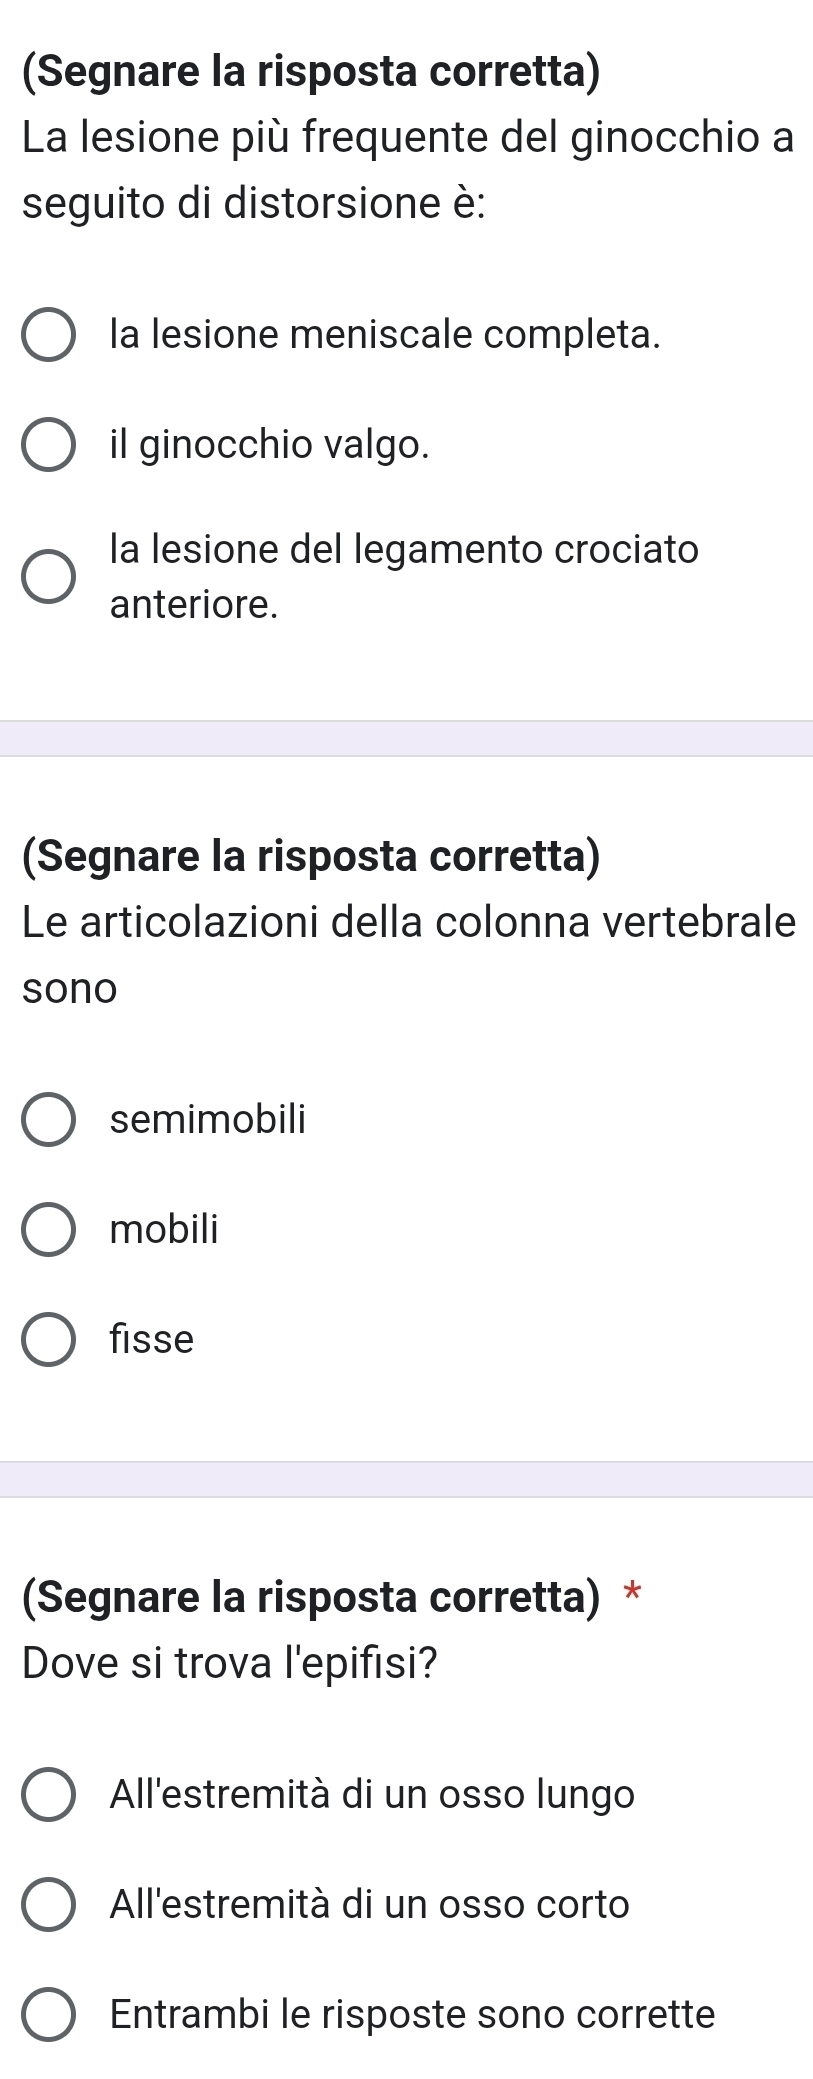This screenshot has width=813, height=2079.
Task: Click the bold heading above the knee injury question
Action: 311,73
